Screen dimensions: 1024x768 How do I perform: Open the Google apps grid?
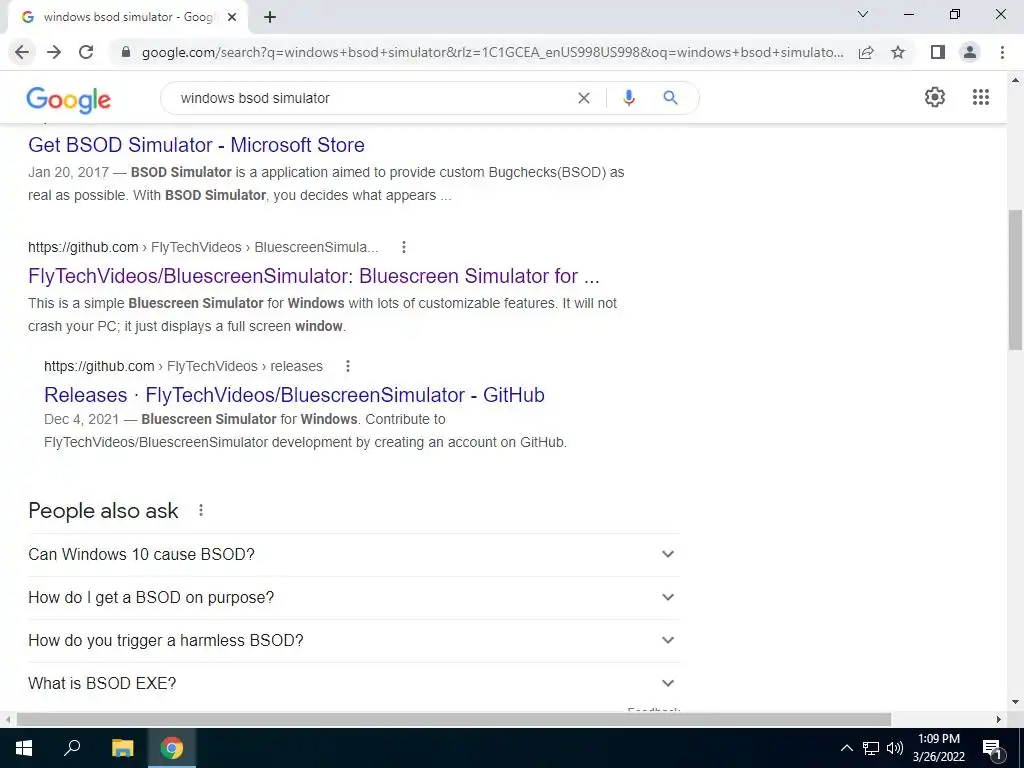(981, 97)
